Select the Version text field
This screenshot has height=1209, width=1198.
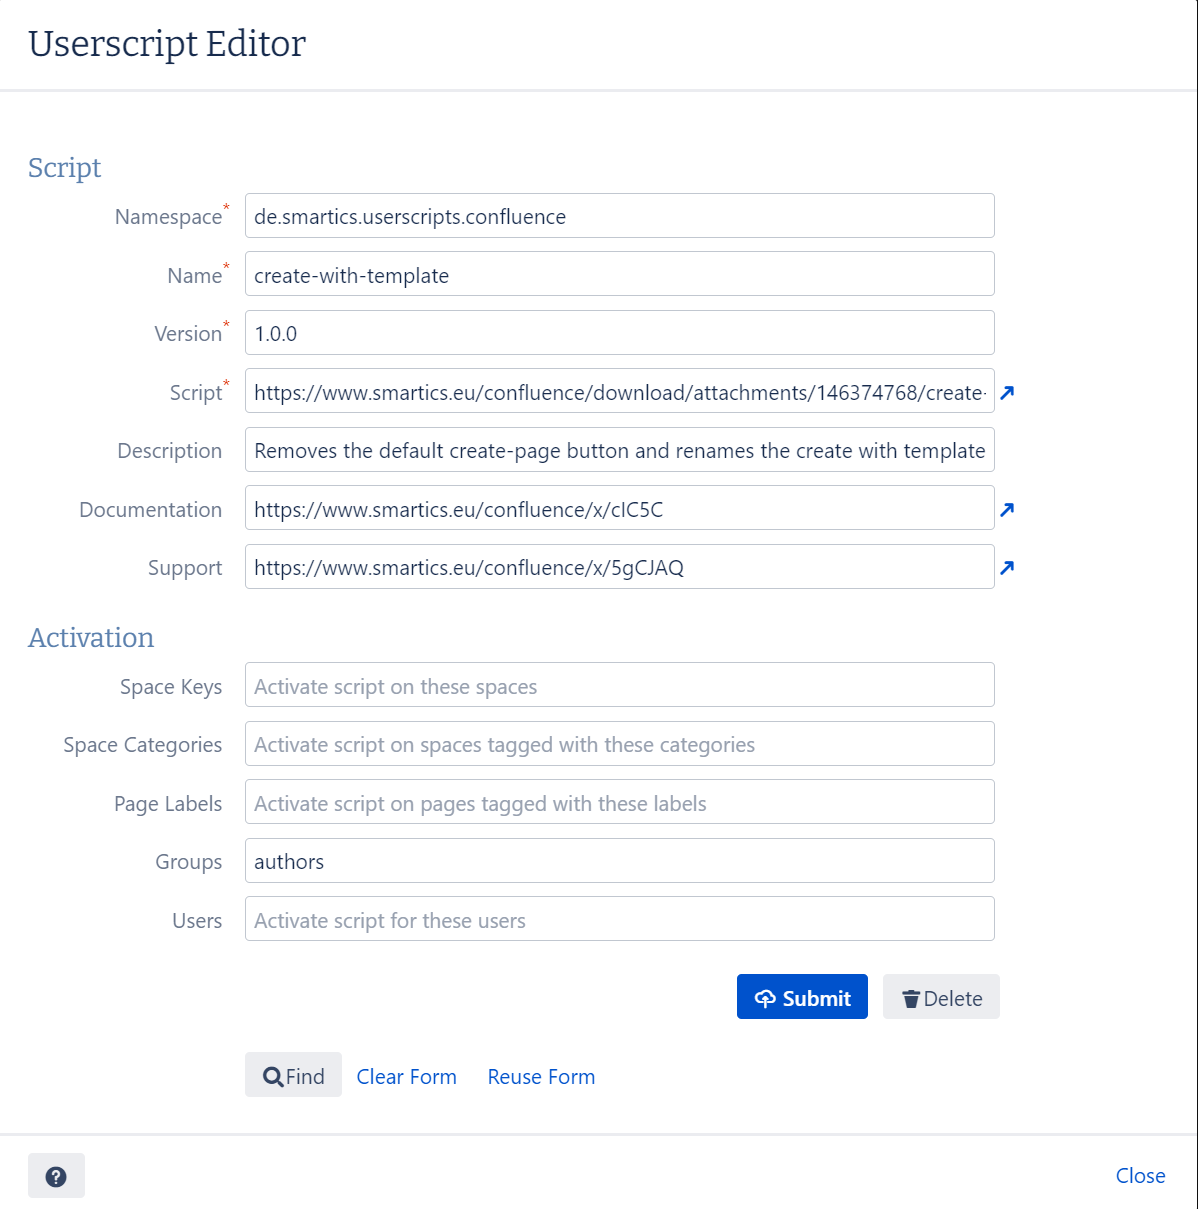coord(619,334)
